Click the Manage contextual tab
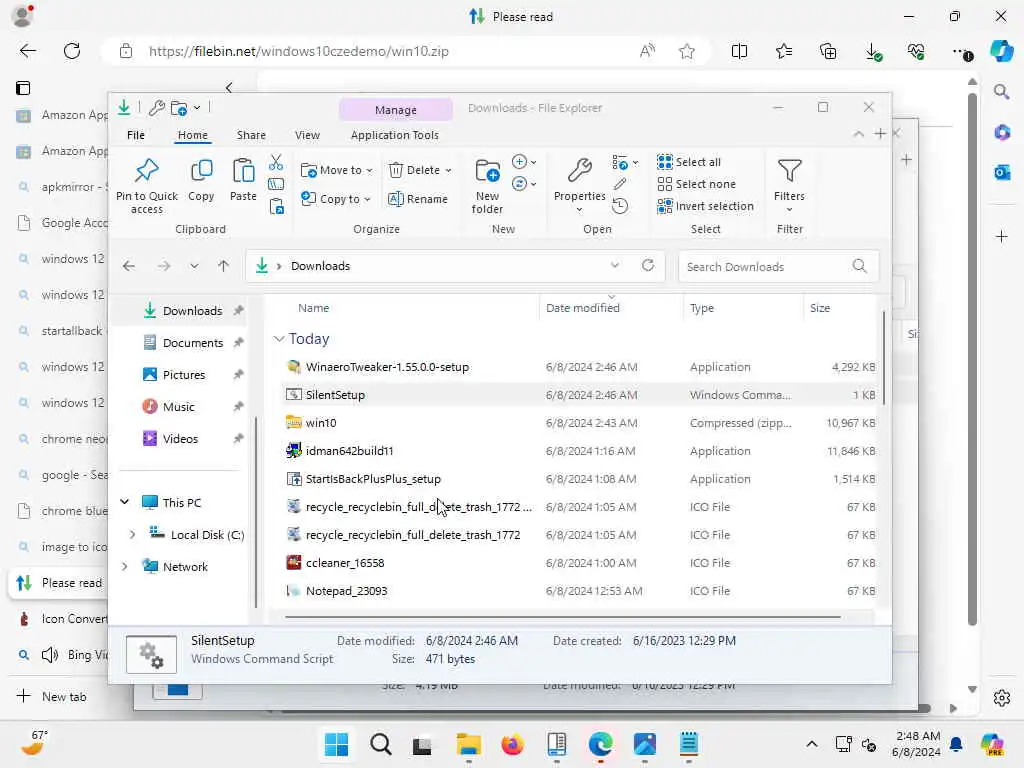1024x768 pixels. click(396, 110)
